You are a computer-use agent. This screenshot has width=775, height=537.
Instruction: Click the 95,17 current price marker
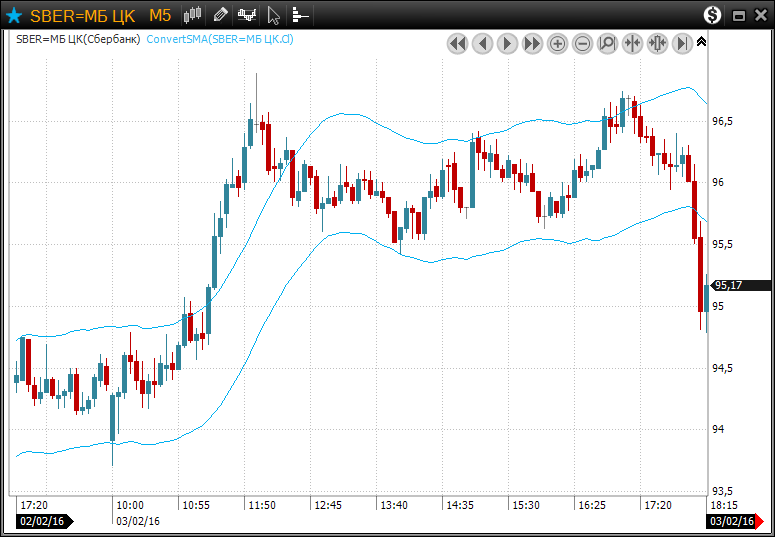click(x=729, y=286)
